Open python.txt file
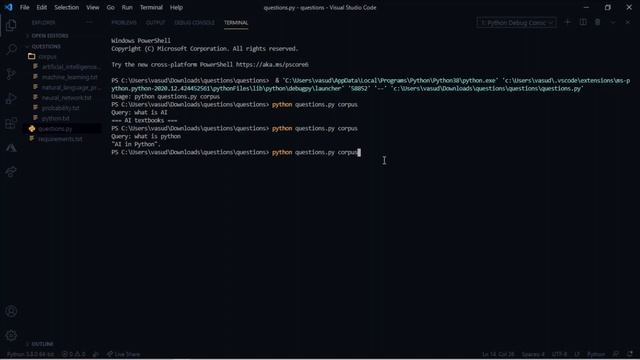The width and height of the screenshot is (640, 360). 56,118
